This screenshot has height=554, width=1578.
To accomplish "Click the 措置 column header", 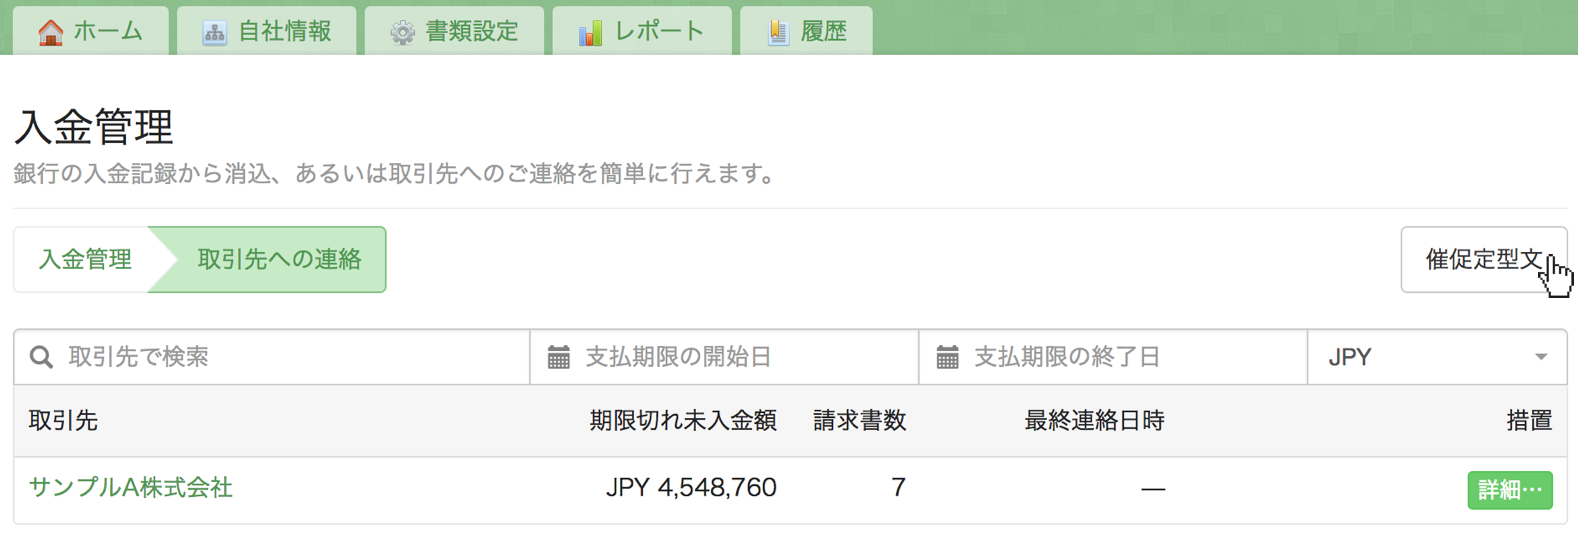I will [x=1529, y=421].
